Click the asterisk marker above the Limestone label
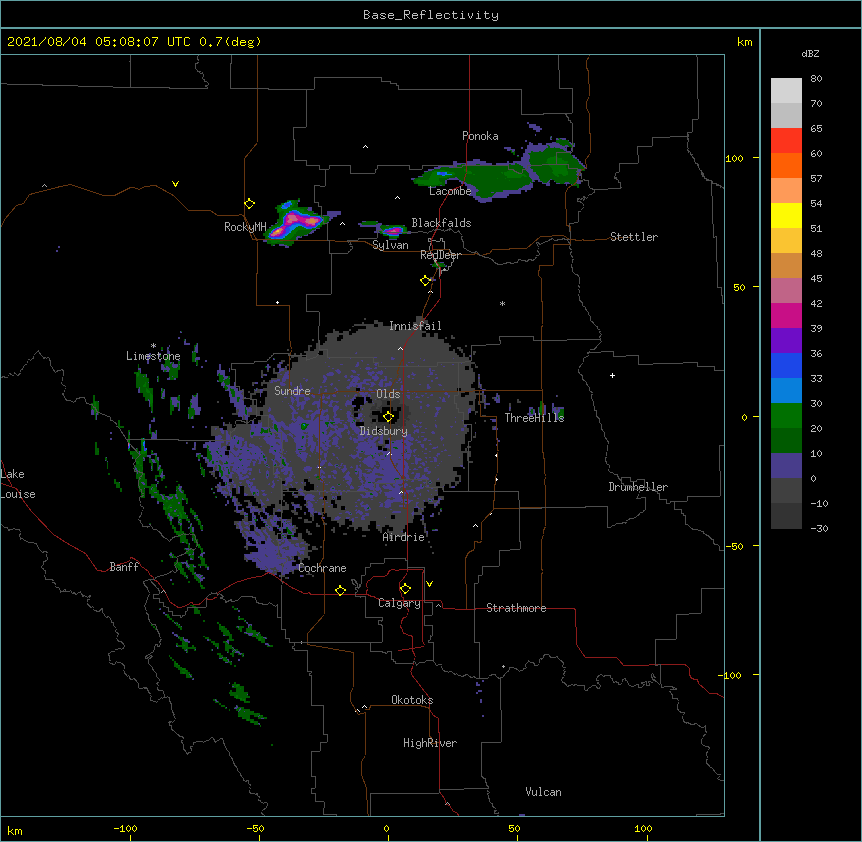This screenshot has width=862, height=842. (153, 346)
